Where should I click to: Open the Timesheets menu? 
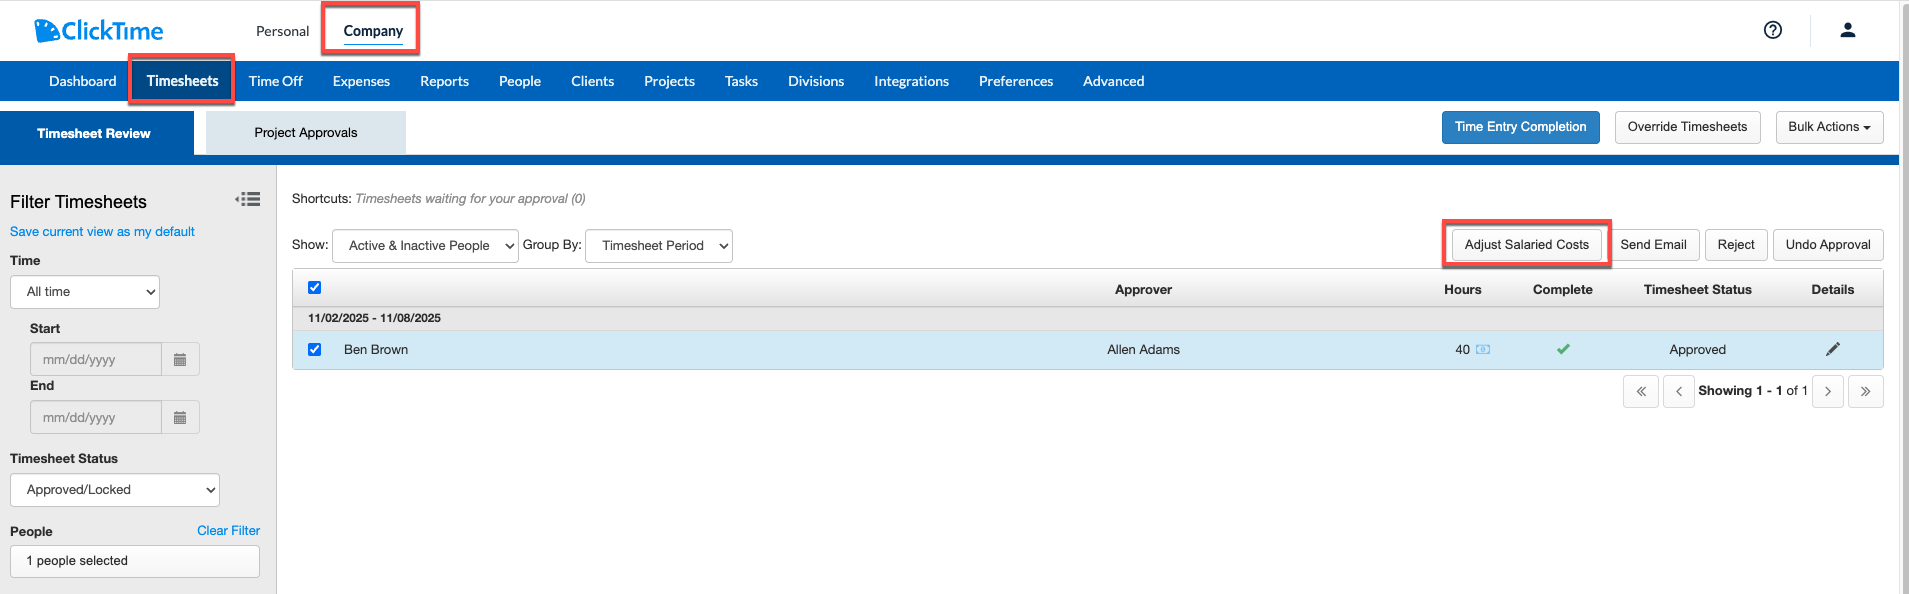coord(182,81)
